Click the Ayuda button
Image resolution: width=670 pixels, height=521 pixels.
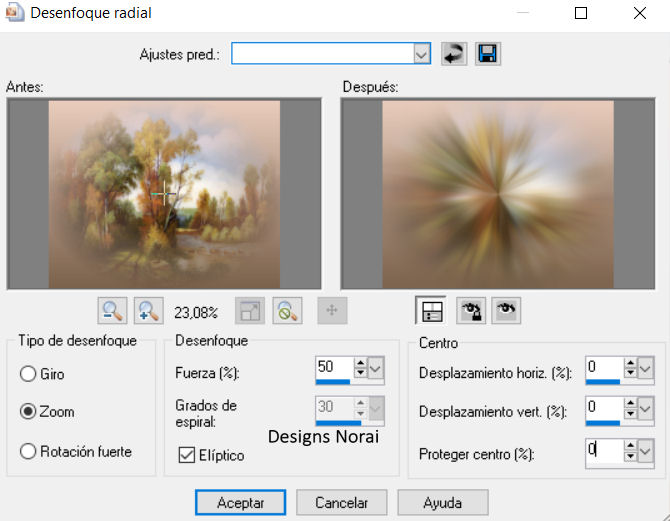443,503
